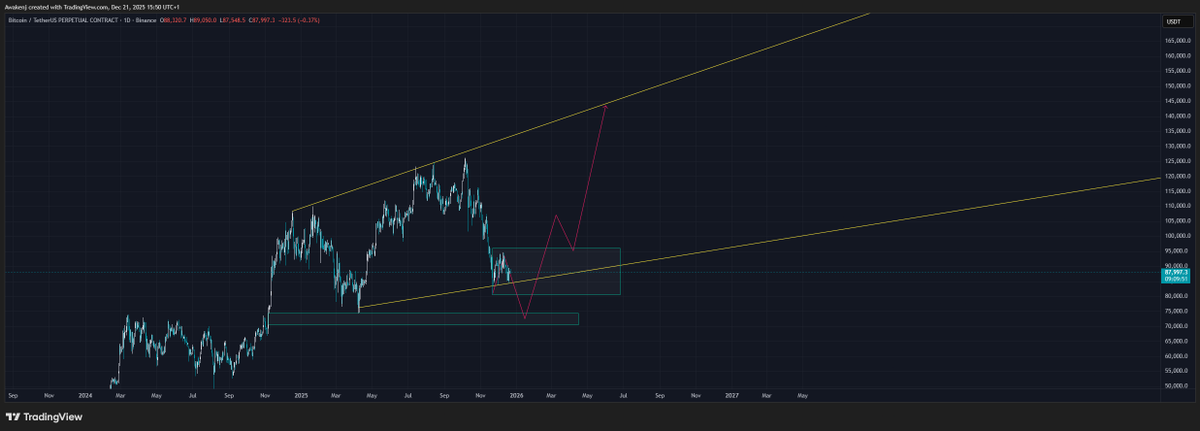The width and height of the screenshot is (1200, 431).
Task: Click the TradingView logo at the bottom
Action: click(x=44, y=417)
